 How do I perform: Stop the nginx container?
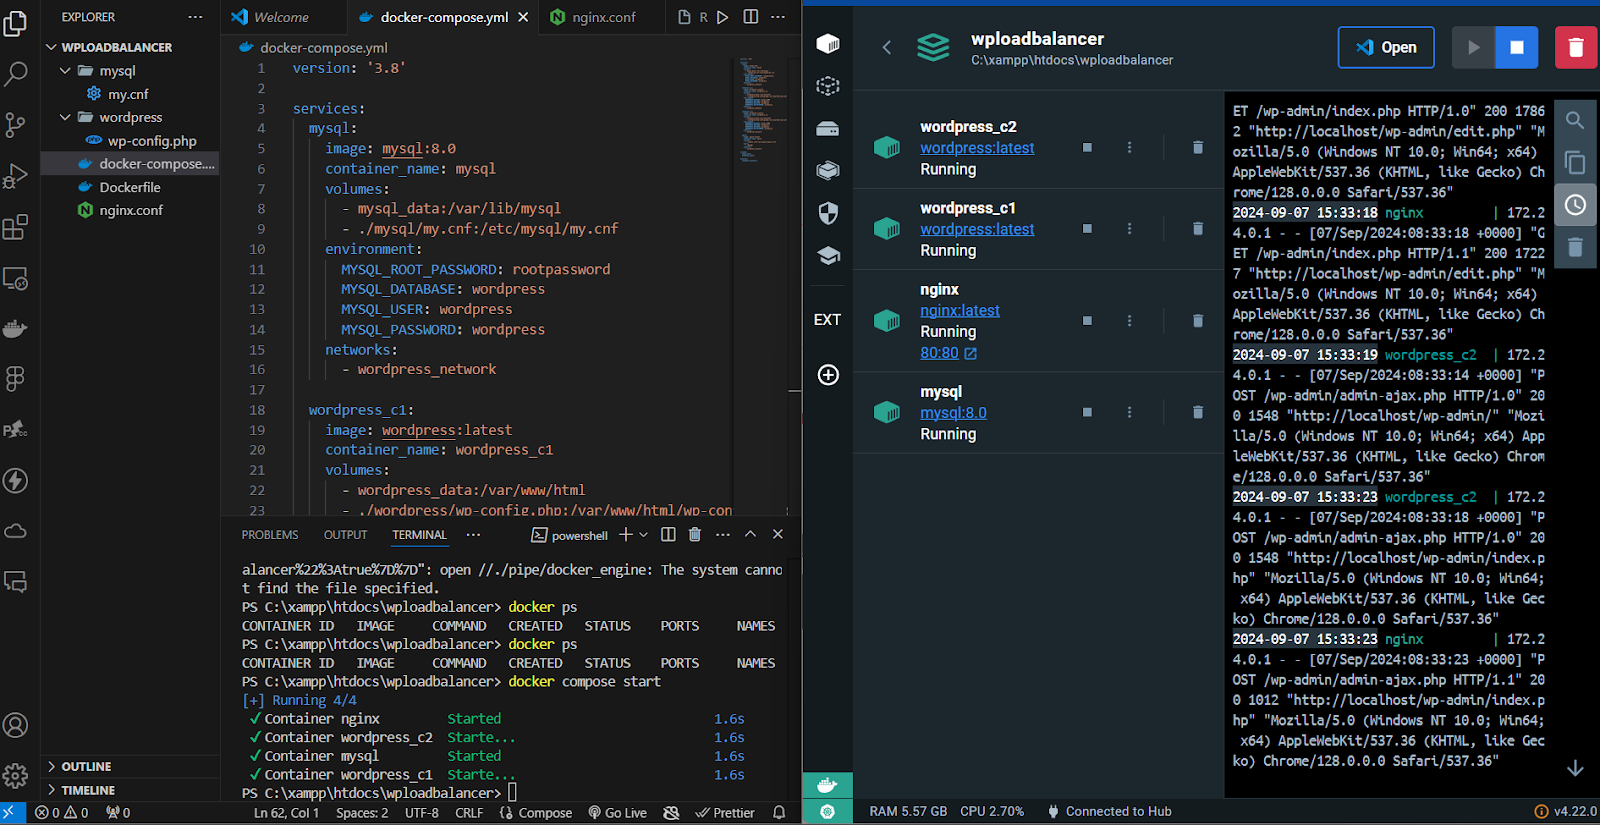[x=1087, y=321]
